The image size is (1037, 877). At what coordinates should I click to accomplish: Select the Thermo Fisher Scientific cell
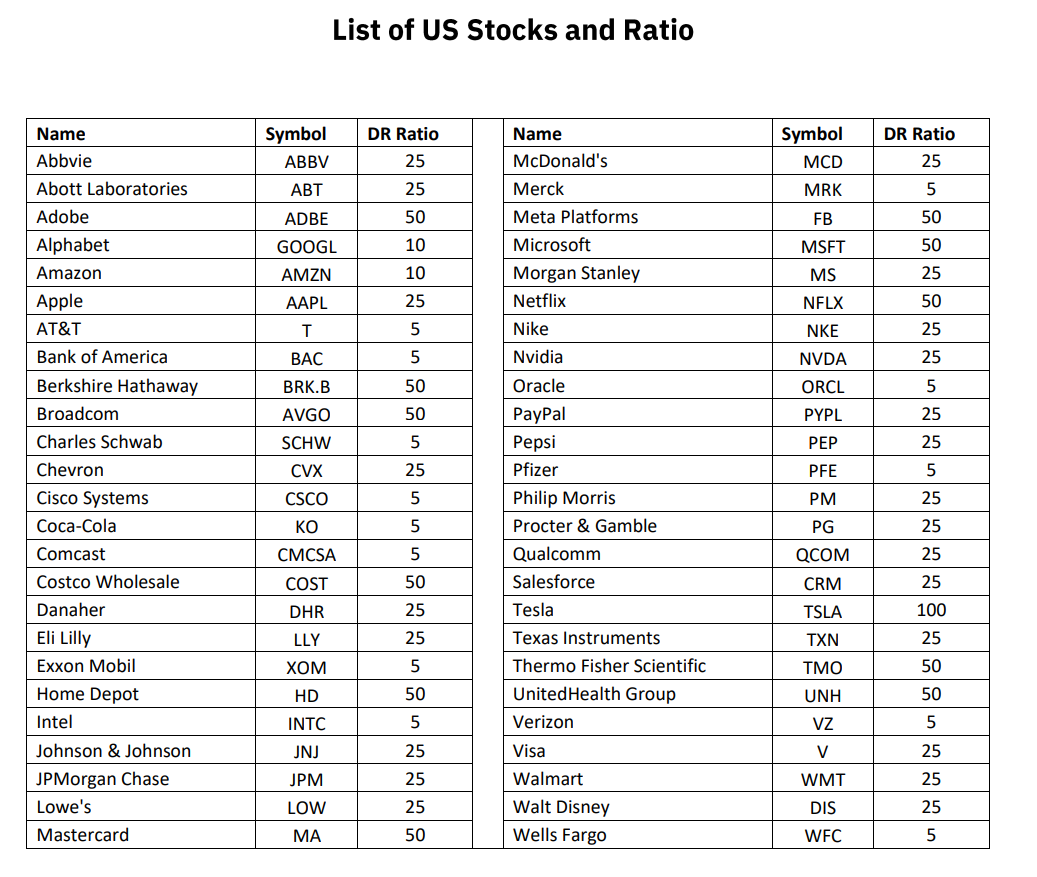[x=609, y=666]
